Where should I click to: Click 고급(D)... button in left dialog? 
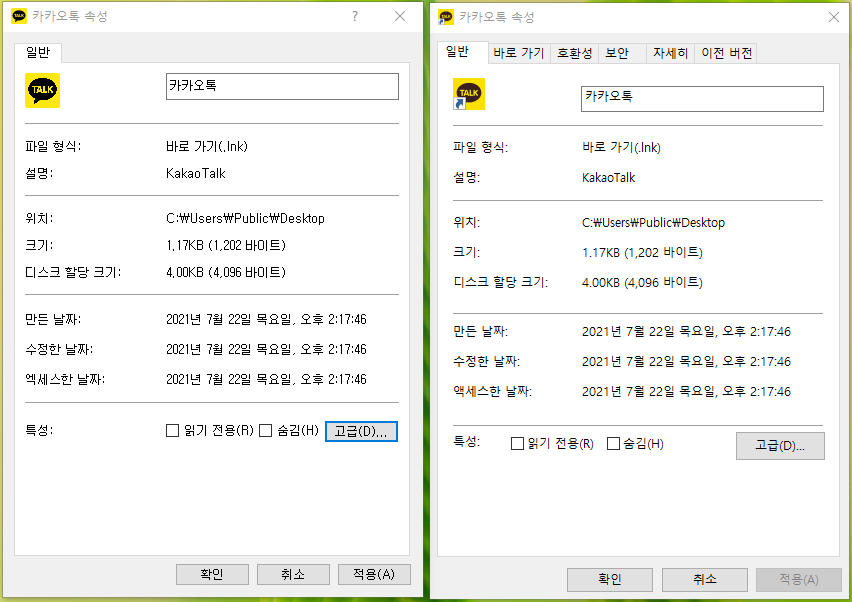tap(361, 431)
